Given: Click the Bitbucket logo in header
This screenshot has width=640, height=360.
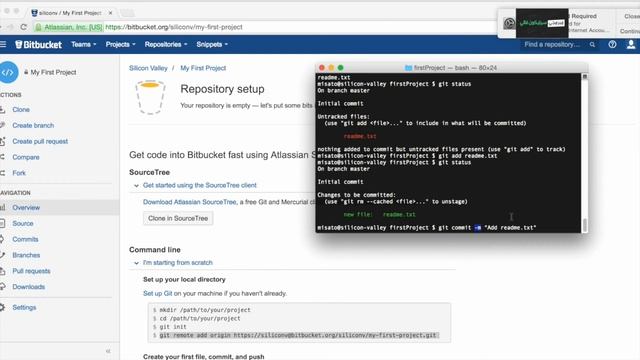Looking at the screenshot, I should point(38,44).
